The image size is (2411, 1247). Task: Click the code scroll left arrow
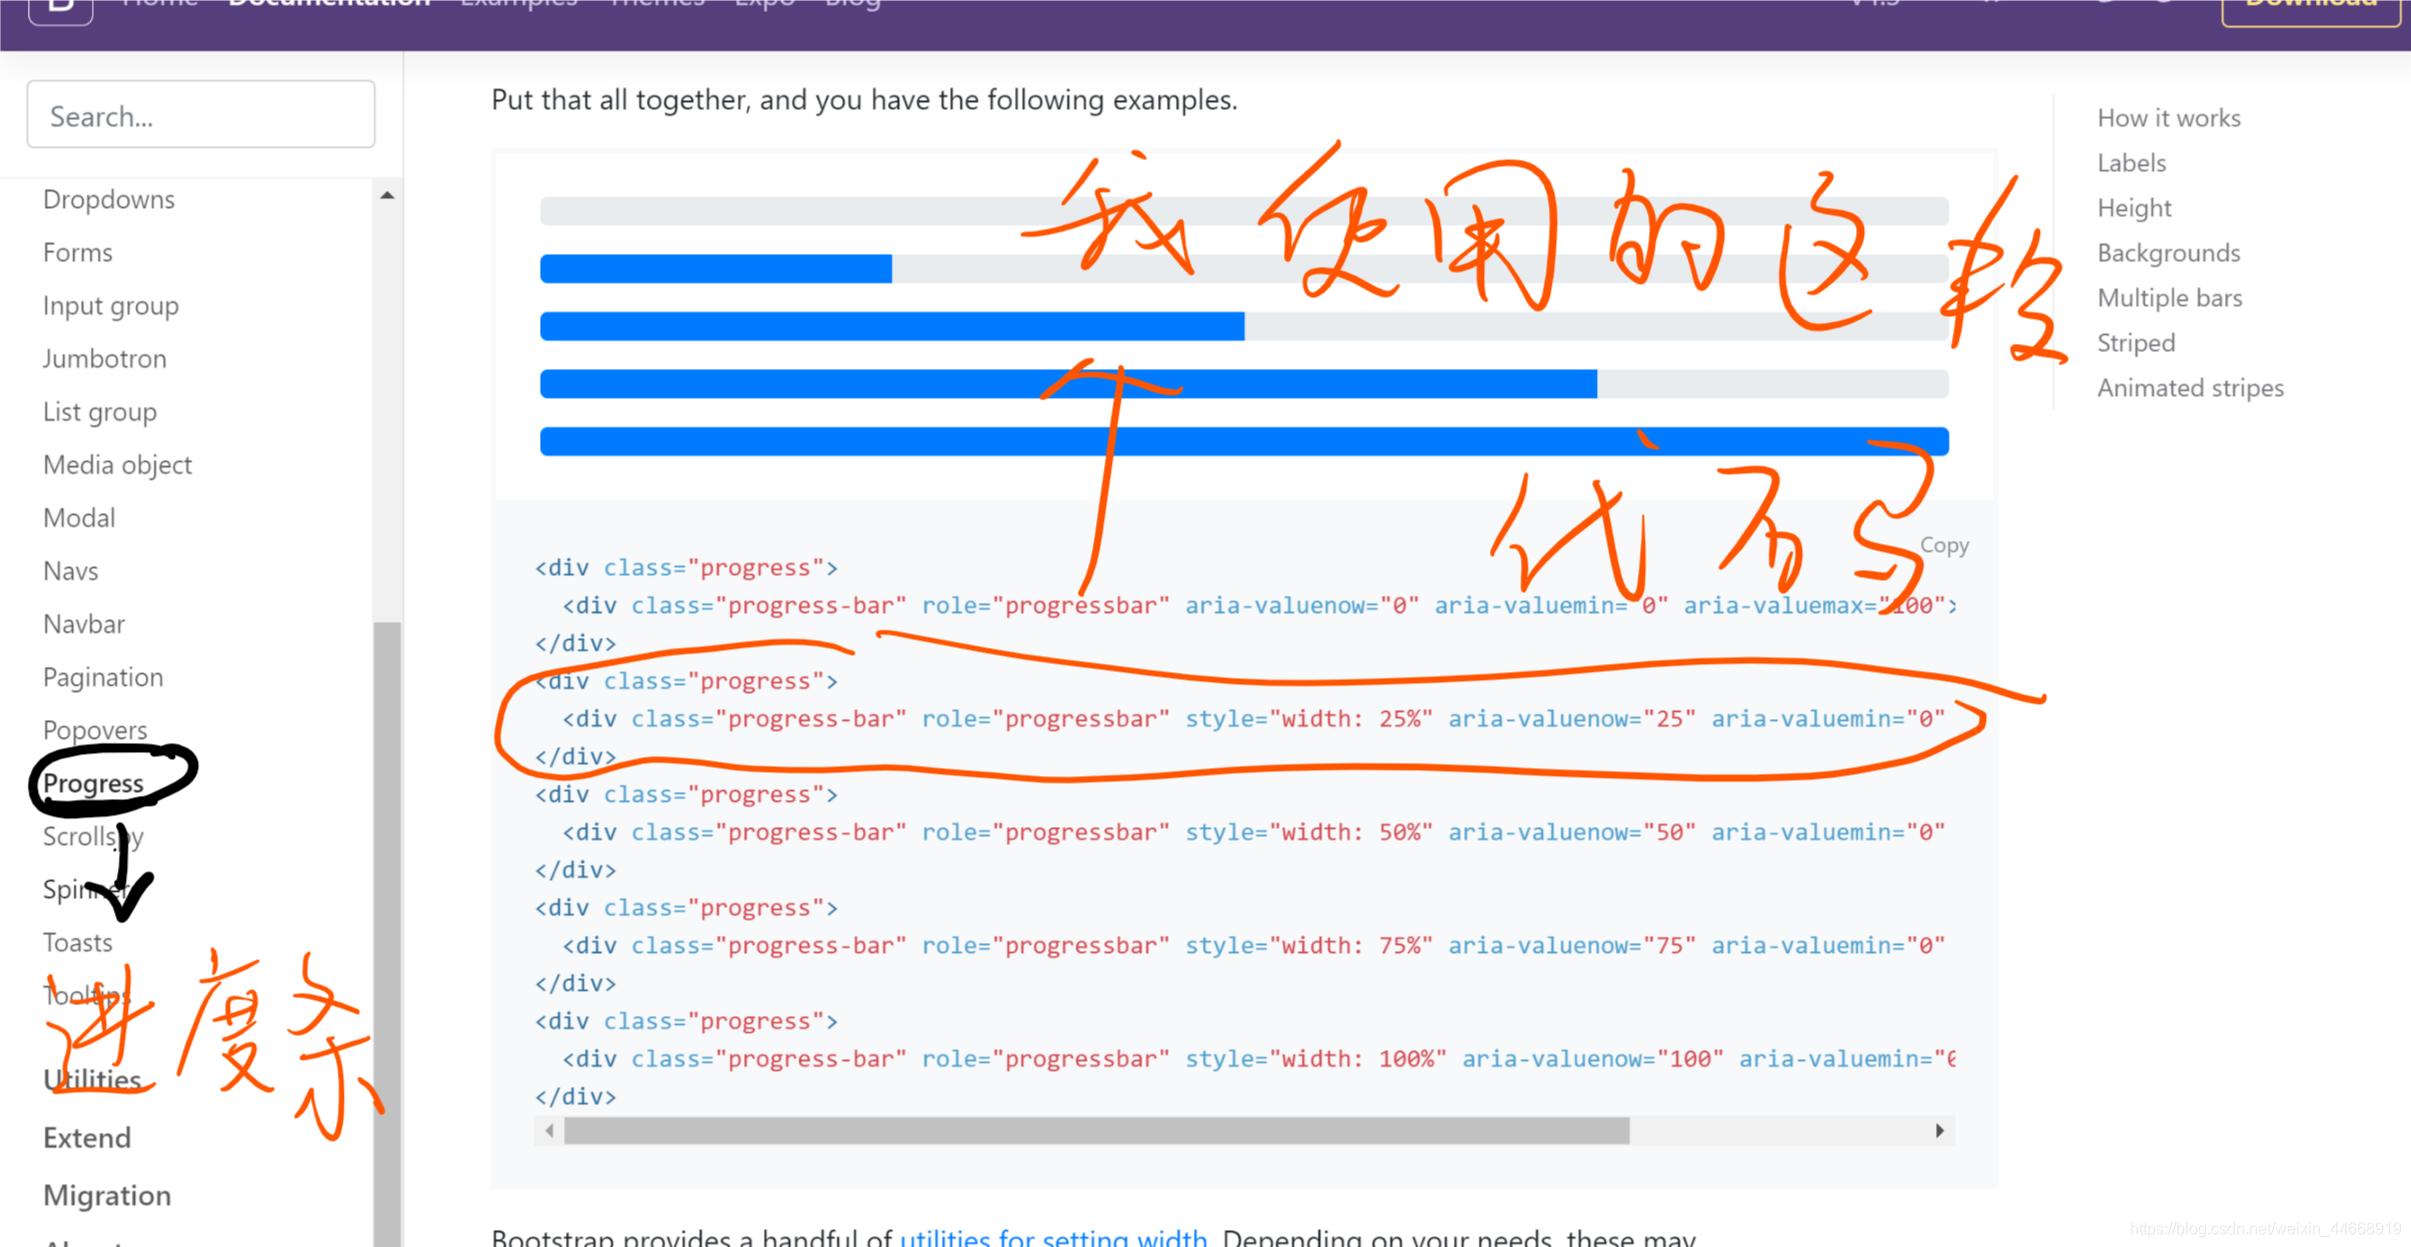549,1131
